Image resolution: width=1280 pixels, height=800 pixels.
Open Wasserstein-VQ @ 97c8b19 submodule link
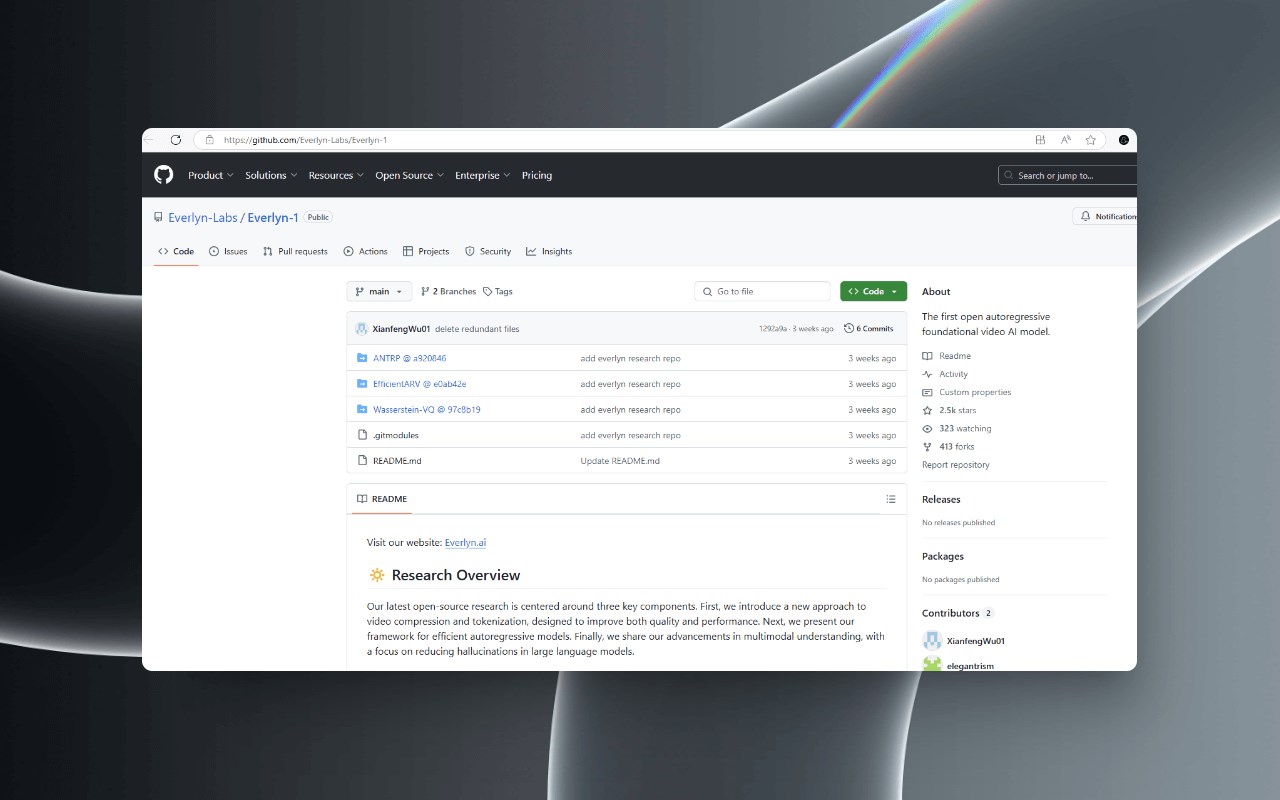pyautogui.click(x=427, y=409)
